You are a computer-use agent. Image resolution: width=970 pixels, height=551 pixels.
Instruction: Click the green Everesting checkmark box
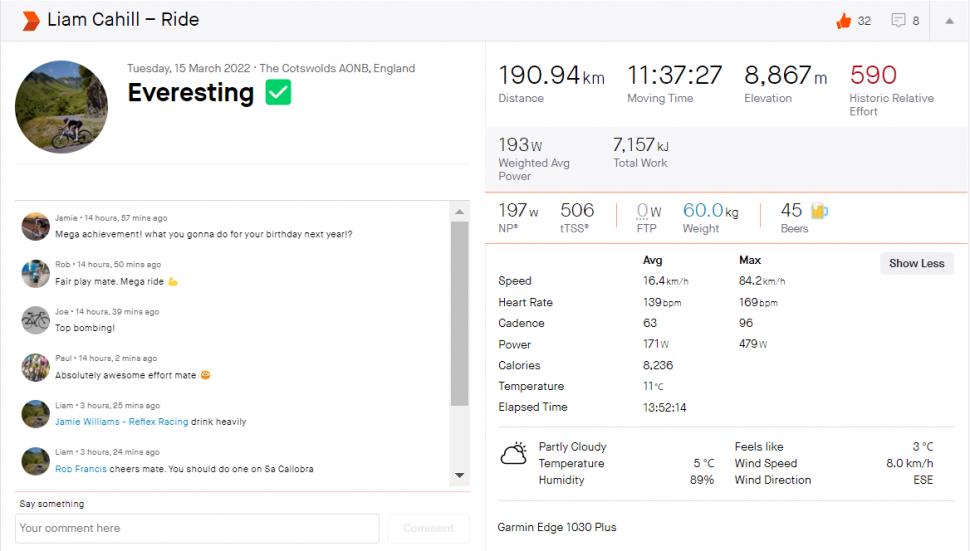click(x=278, y=93)
